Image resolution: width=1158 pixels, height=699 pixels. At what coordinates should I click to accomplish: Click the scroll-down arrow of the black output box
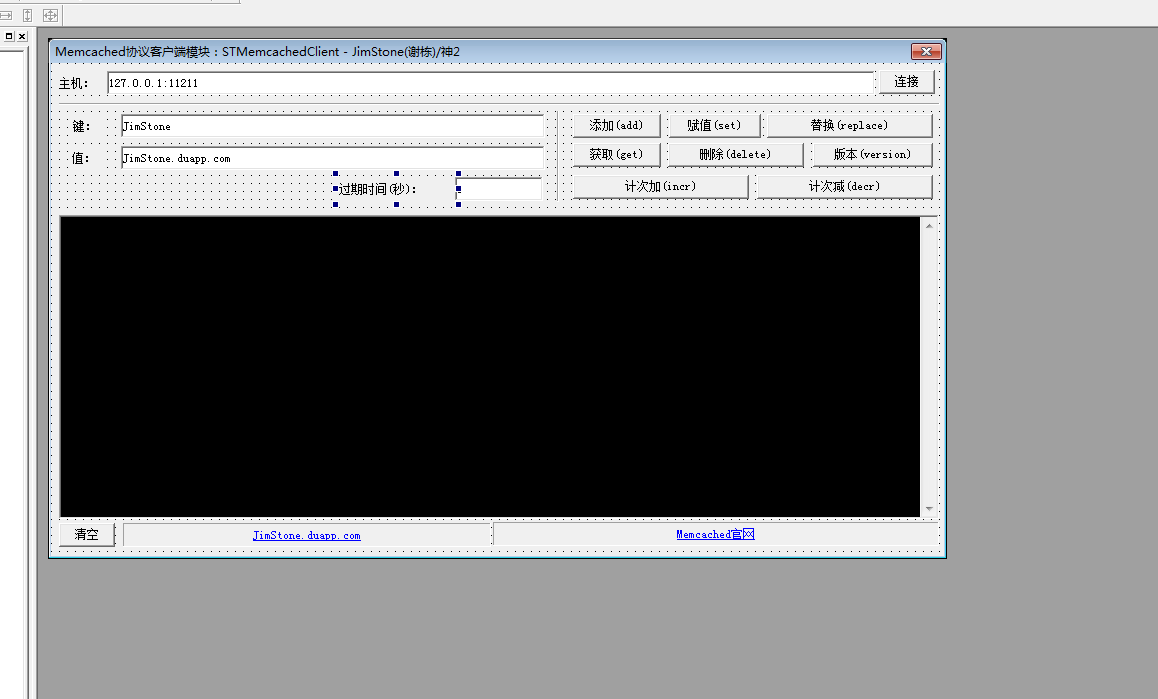929,509
